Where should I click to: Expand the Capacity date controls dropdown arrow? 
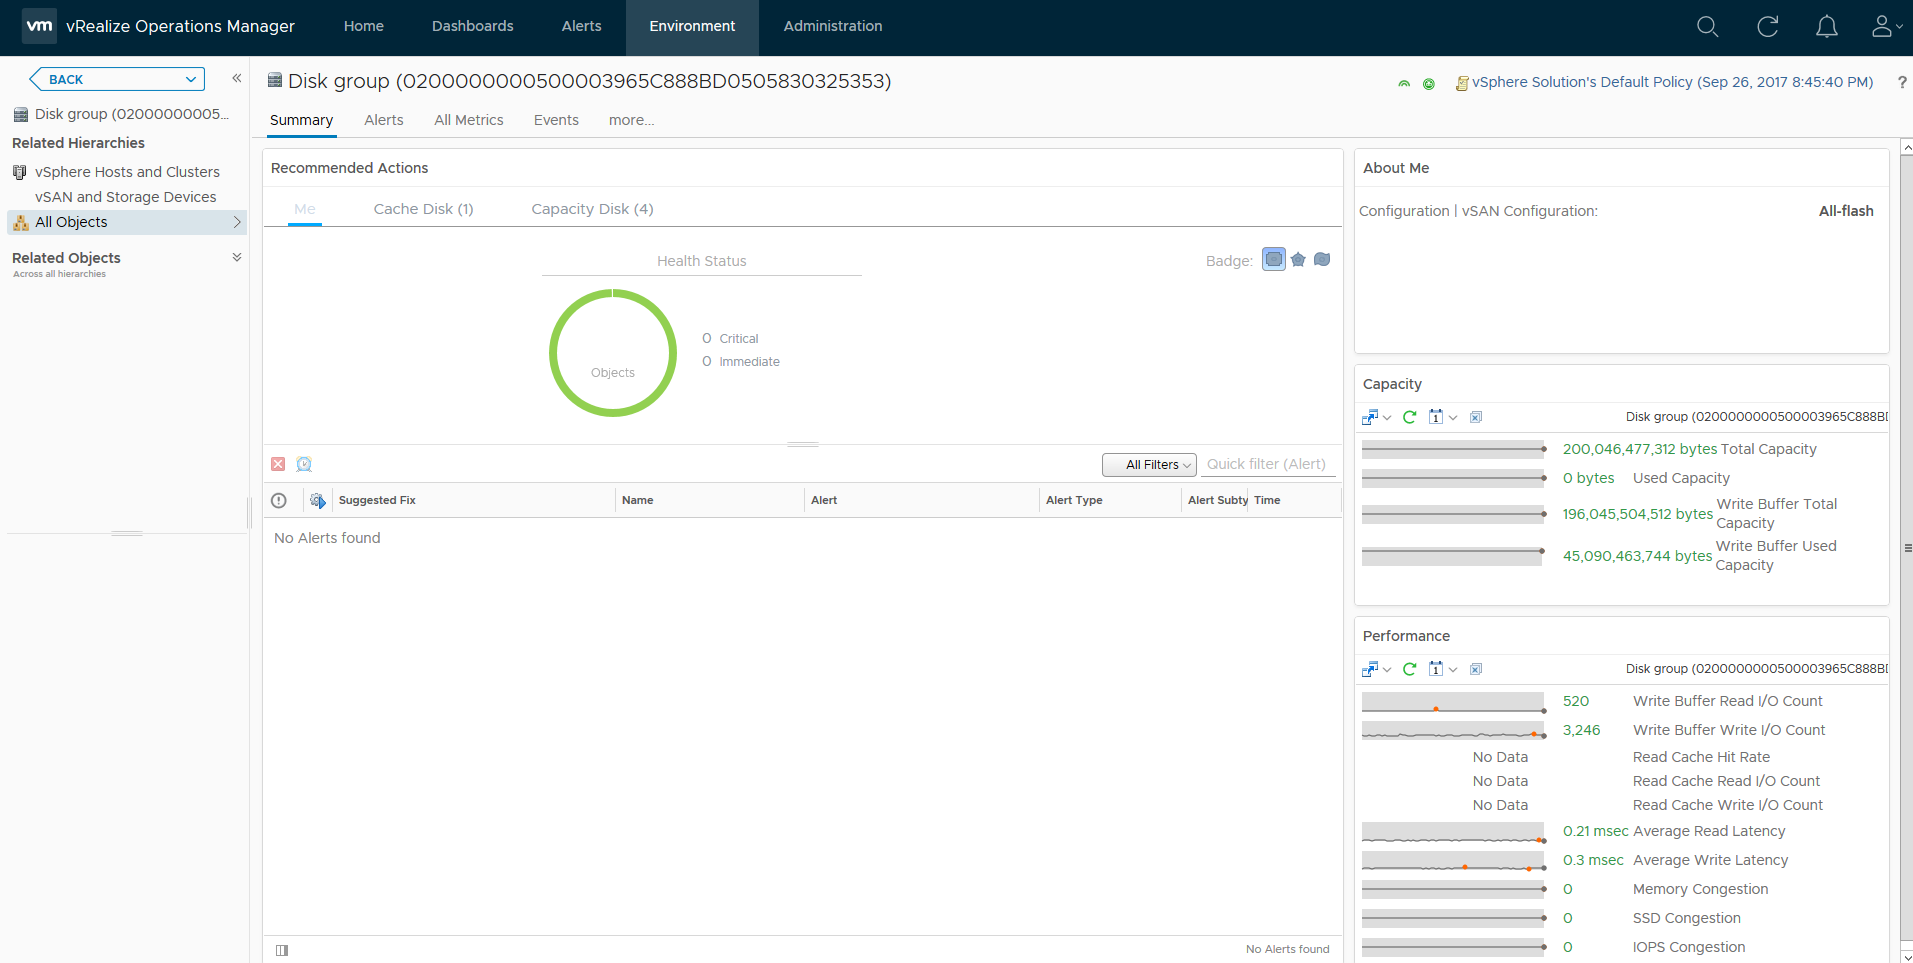pyautogui.click(x=1453, y=418)
